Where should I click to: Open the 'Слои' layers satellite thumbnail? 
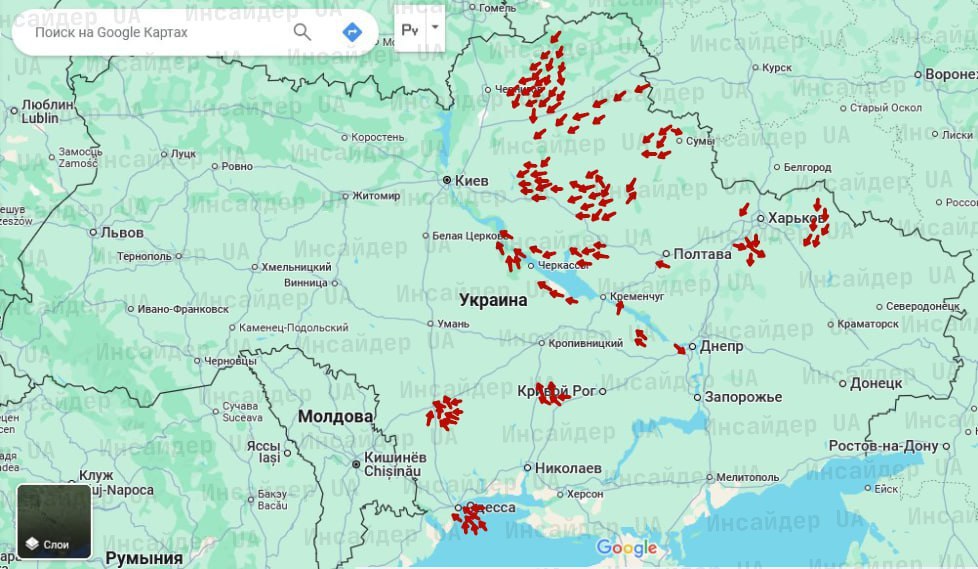pos(54,521)
